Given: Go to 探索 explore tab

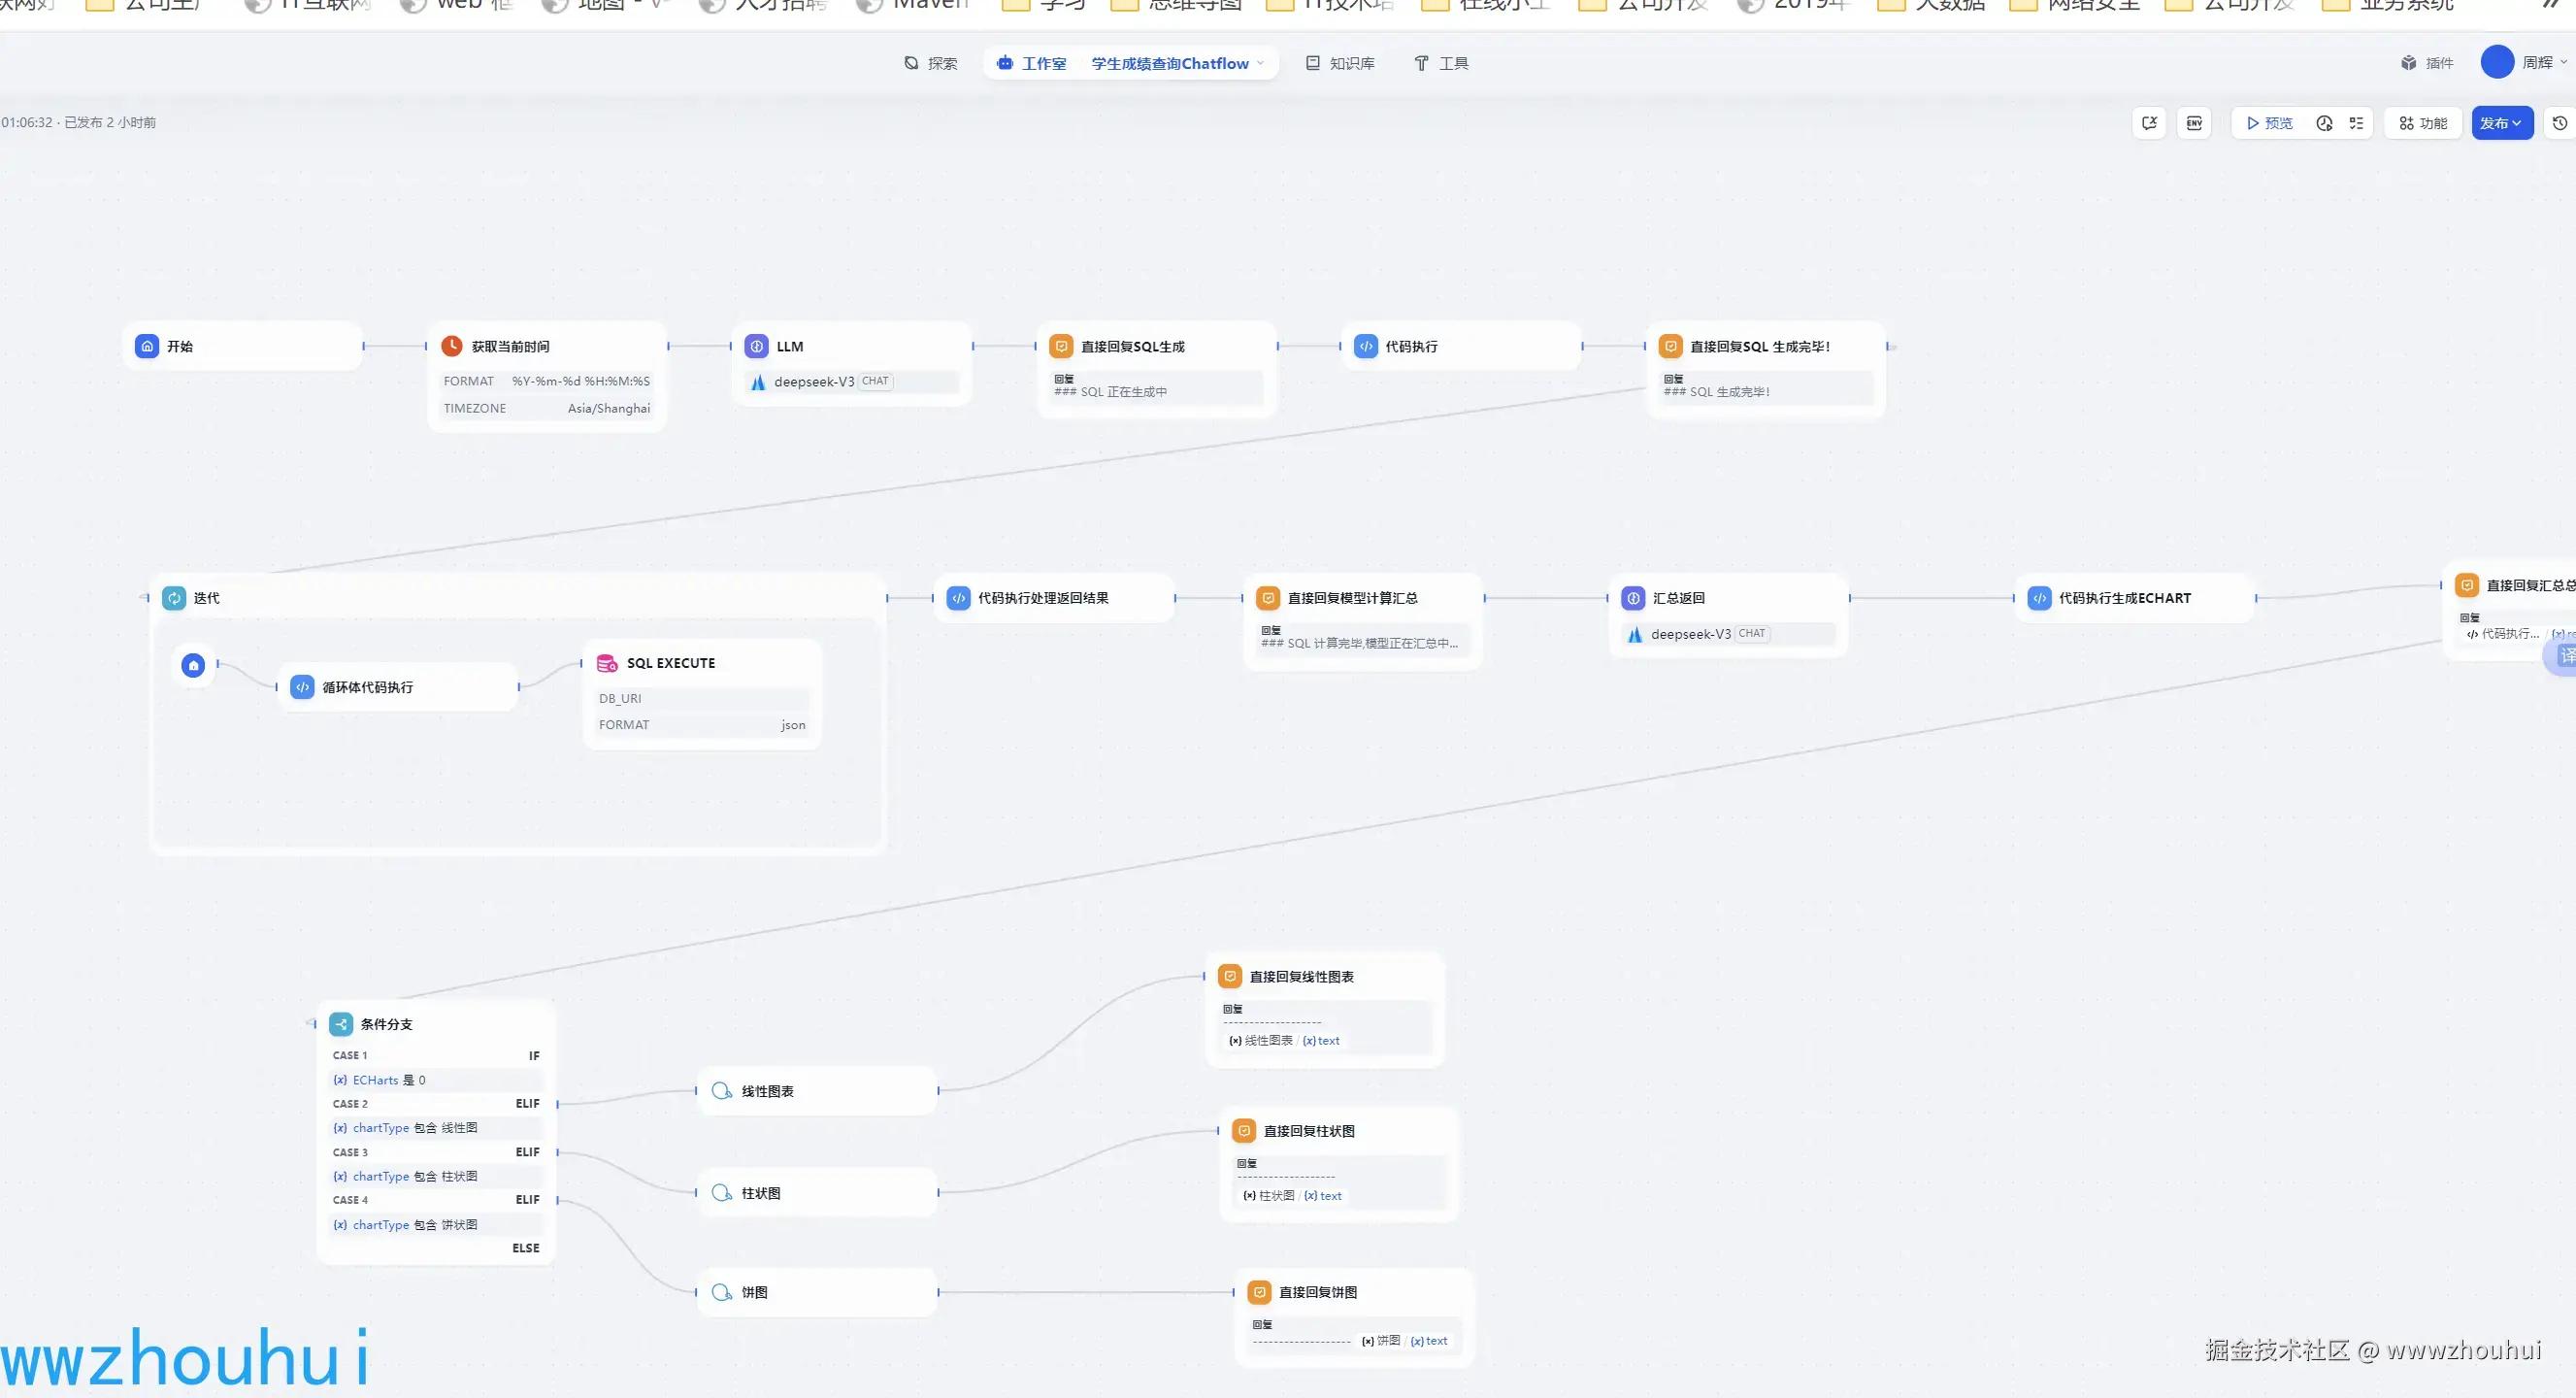Looking at the screenshot, I should (931, 63).
